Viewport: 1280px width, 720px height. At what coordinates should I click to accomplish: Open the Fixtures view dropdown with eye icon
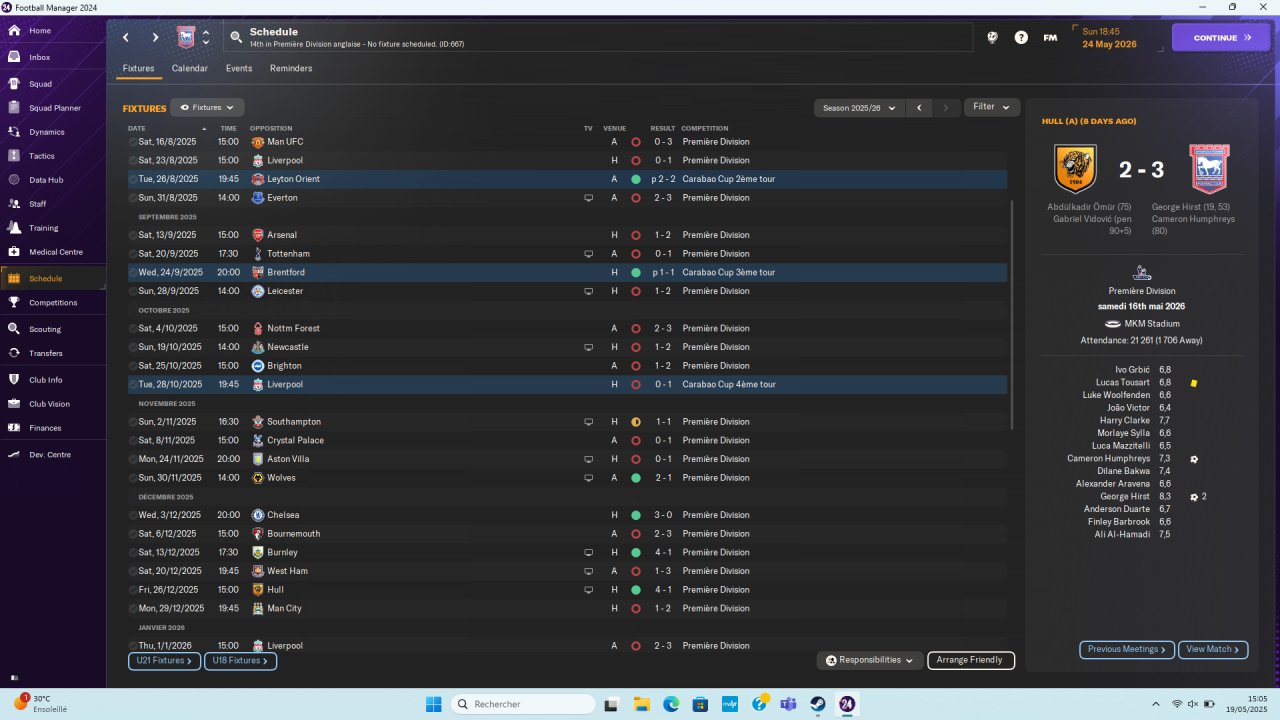coord(207,107)
